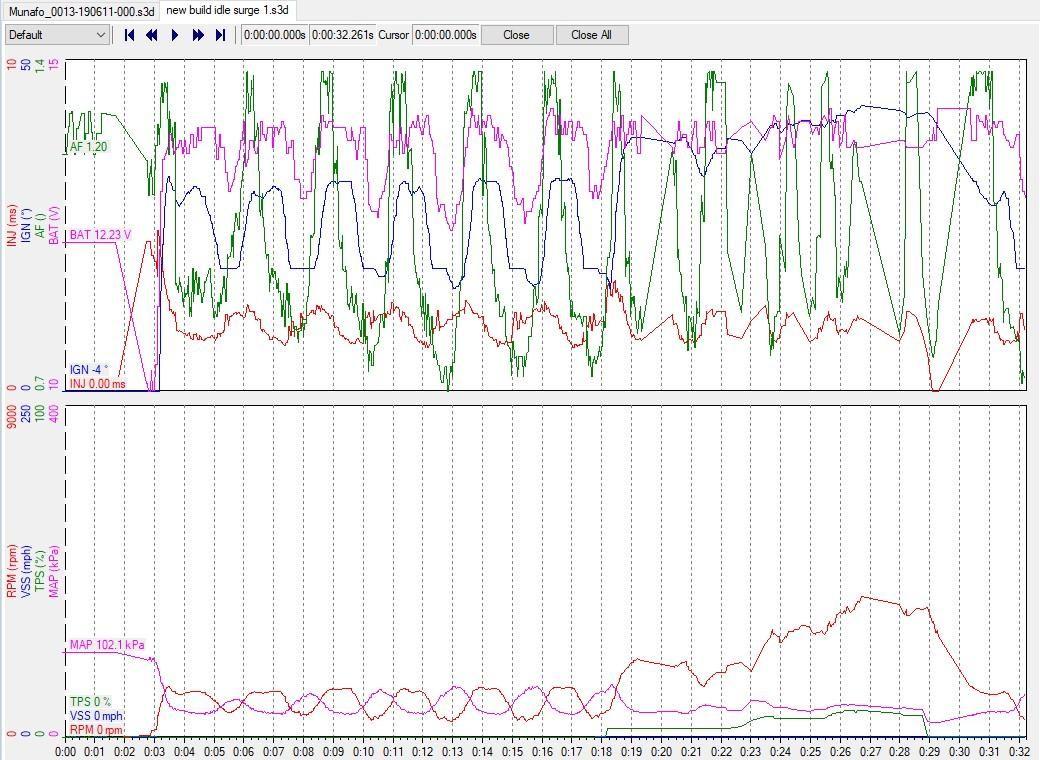Click the start time field 0:00:00.000s

[x=275, y=35]
